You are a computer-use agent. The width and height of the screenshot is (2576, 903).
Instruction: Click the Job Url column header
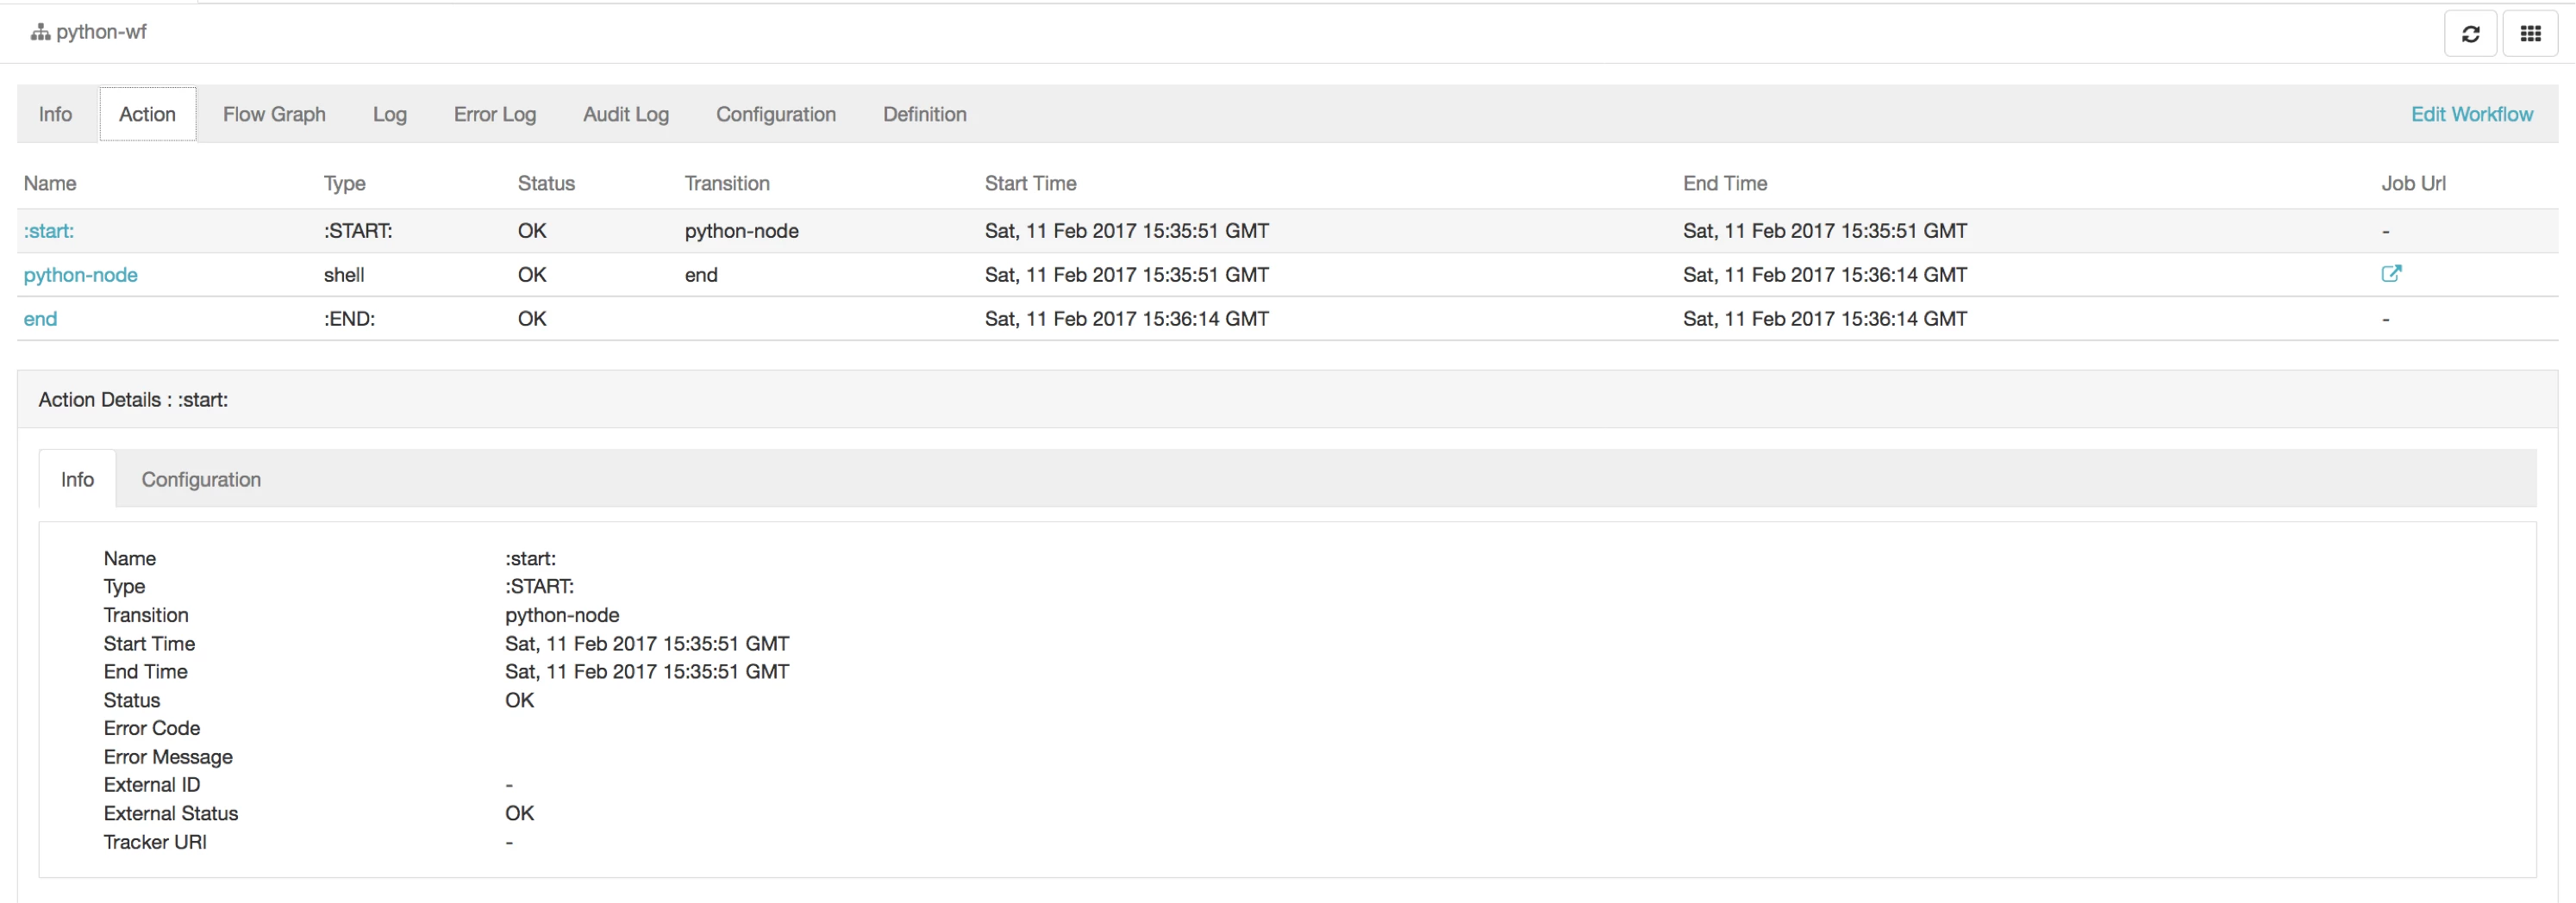click(2413, 183)
